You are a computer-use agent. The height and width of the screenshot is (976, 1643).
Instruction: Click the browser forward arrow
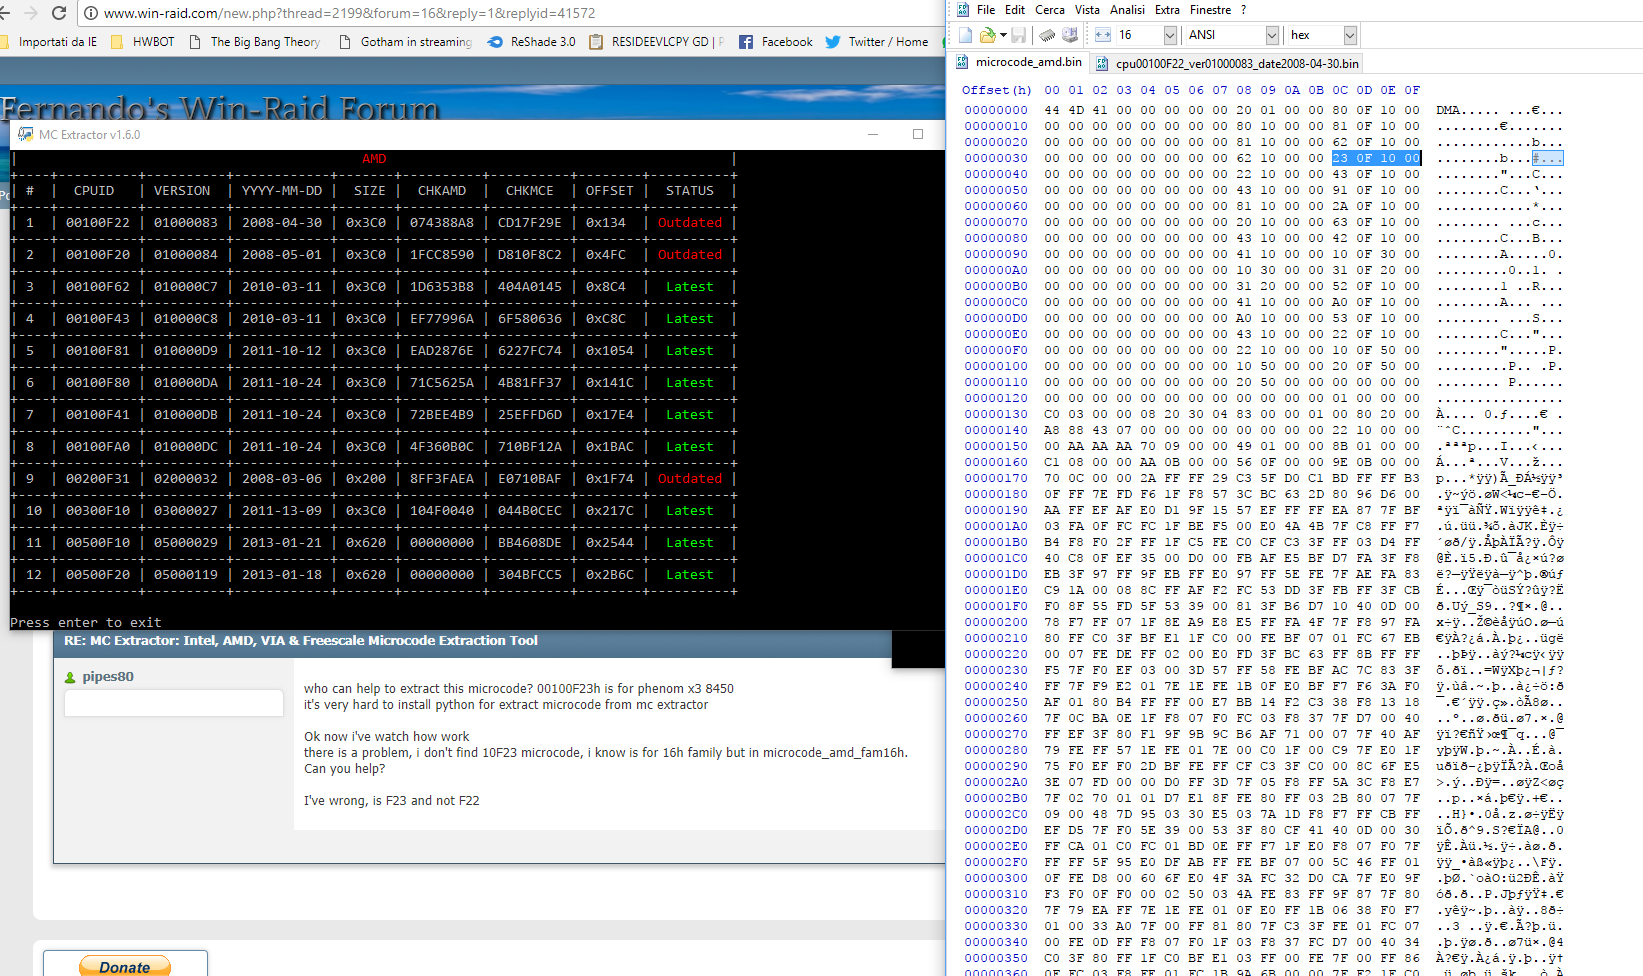point(31,13)
